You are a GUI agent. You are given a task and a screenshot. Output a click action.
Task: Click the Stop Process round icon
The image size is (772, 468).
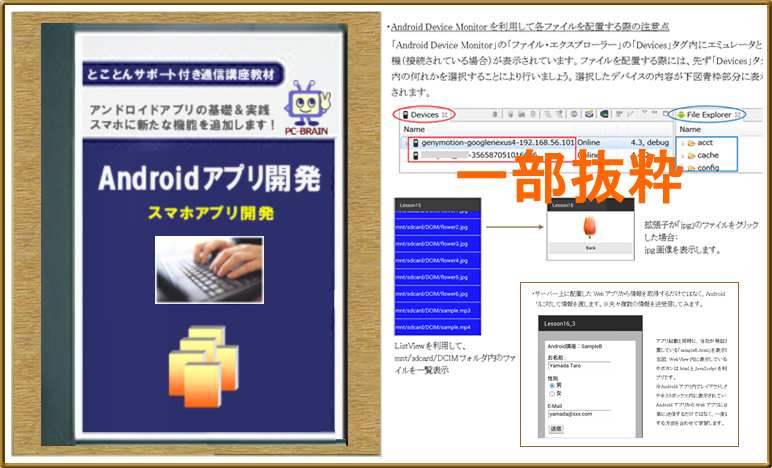[x=574, y=115]
